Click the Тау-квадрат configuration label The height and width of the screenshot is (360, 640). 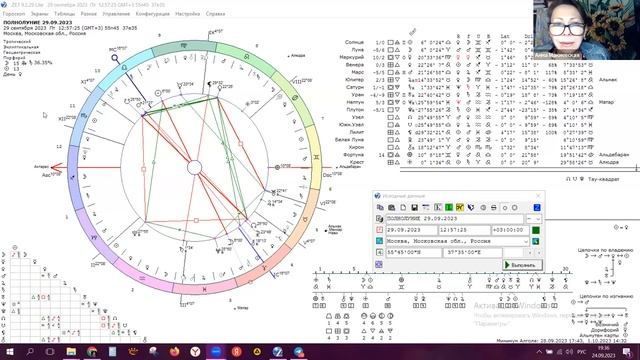tap(604, 179)
